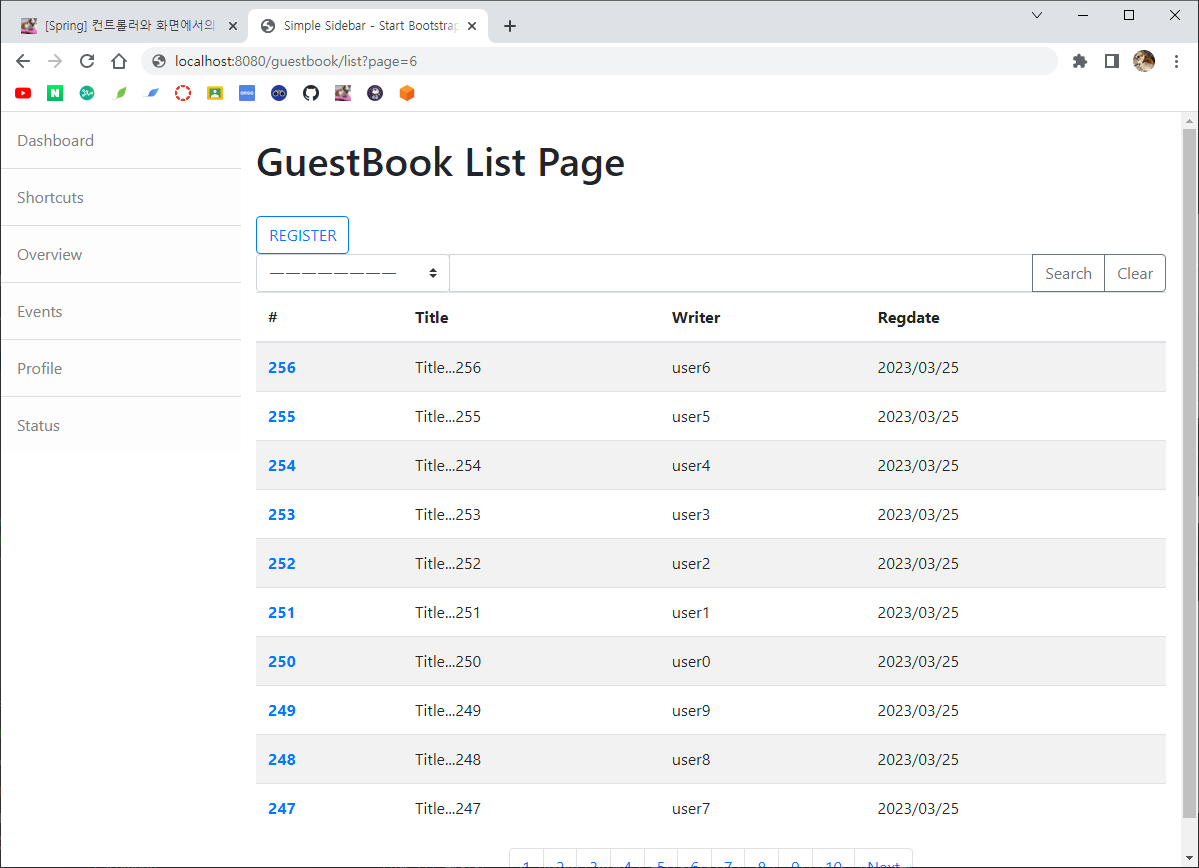Click the user5 writer cell
This screenshot has width=1199, height=868.
click(x=691, y=417)
